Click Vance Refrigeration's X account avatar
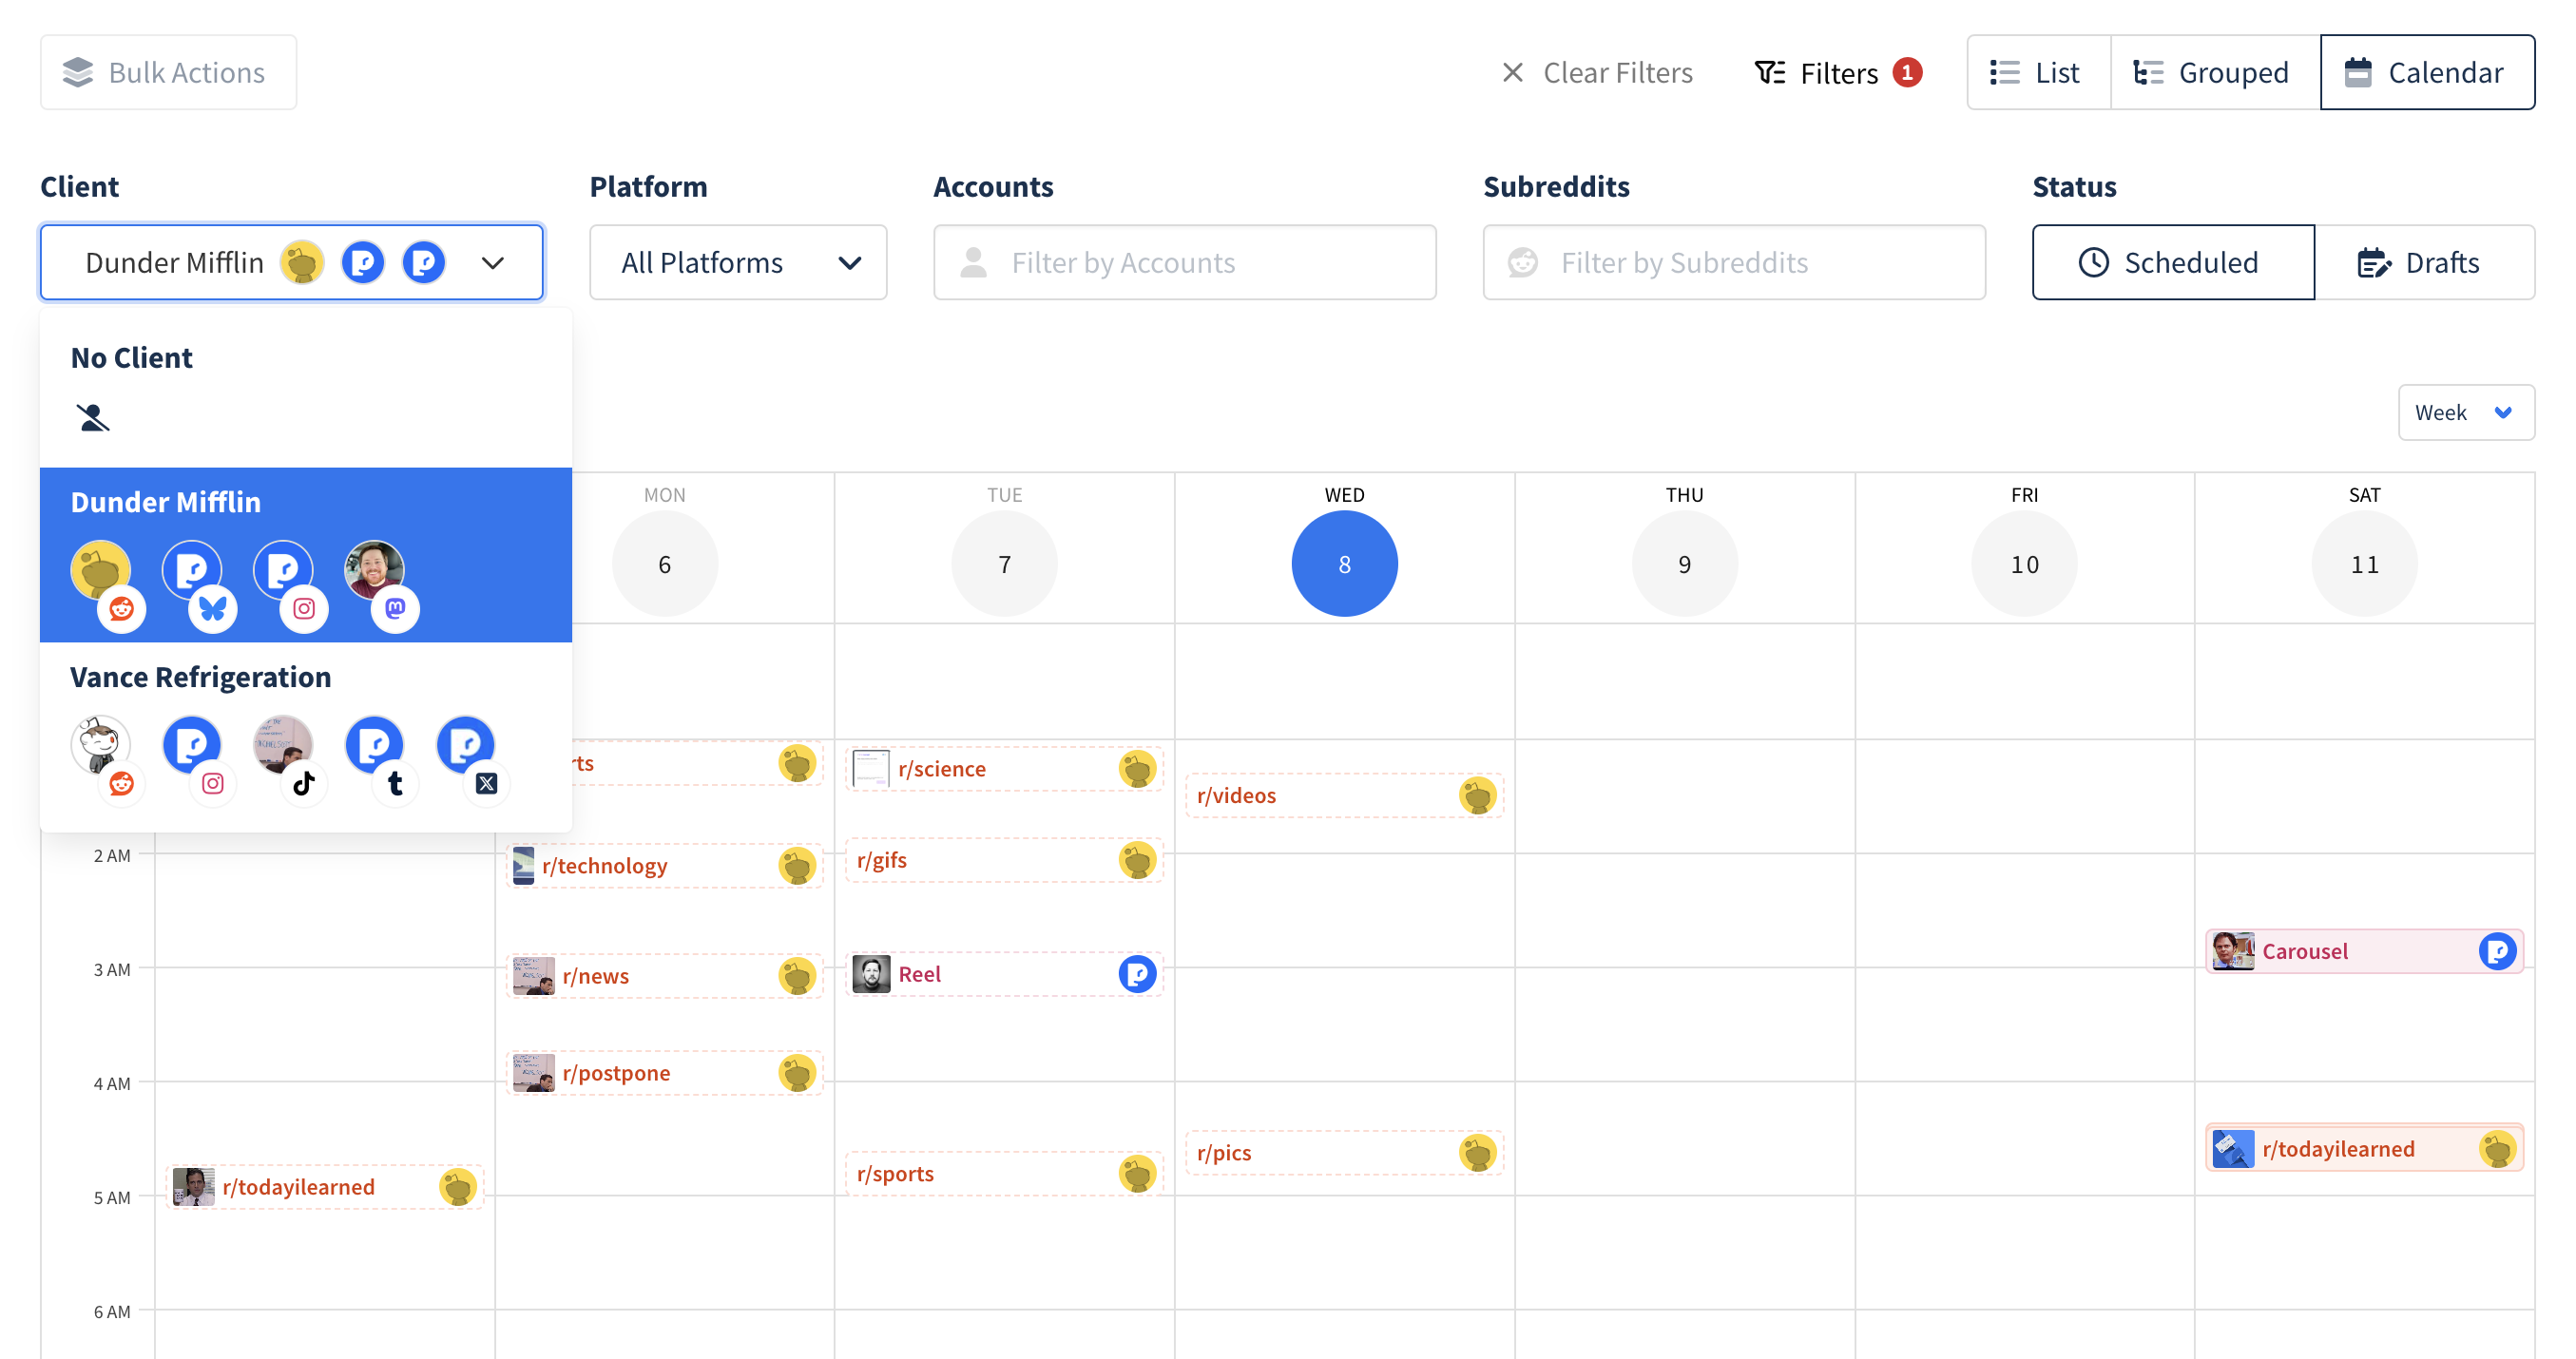This screenshot has height=1359, width=2576. pos(465,746)
